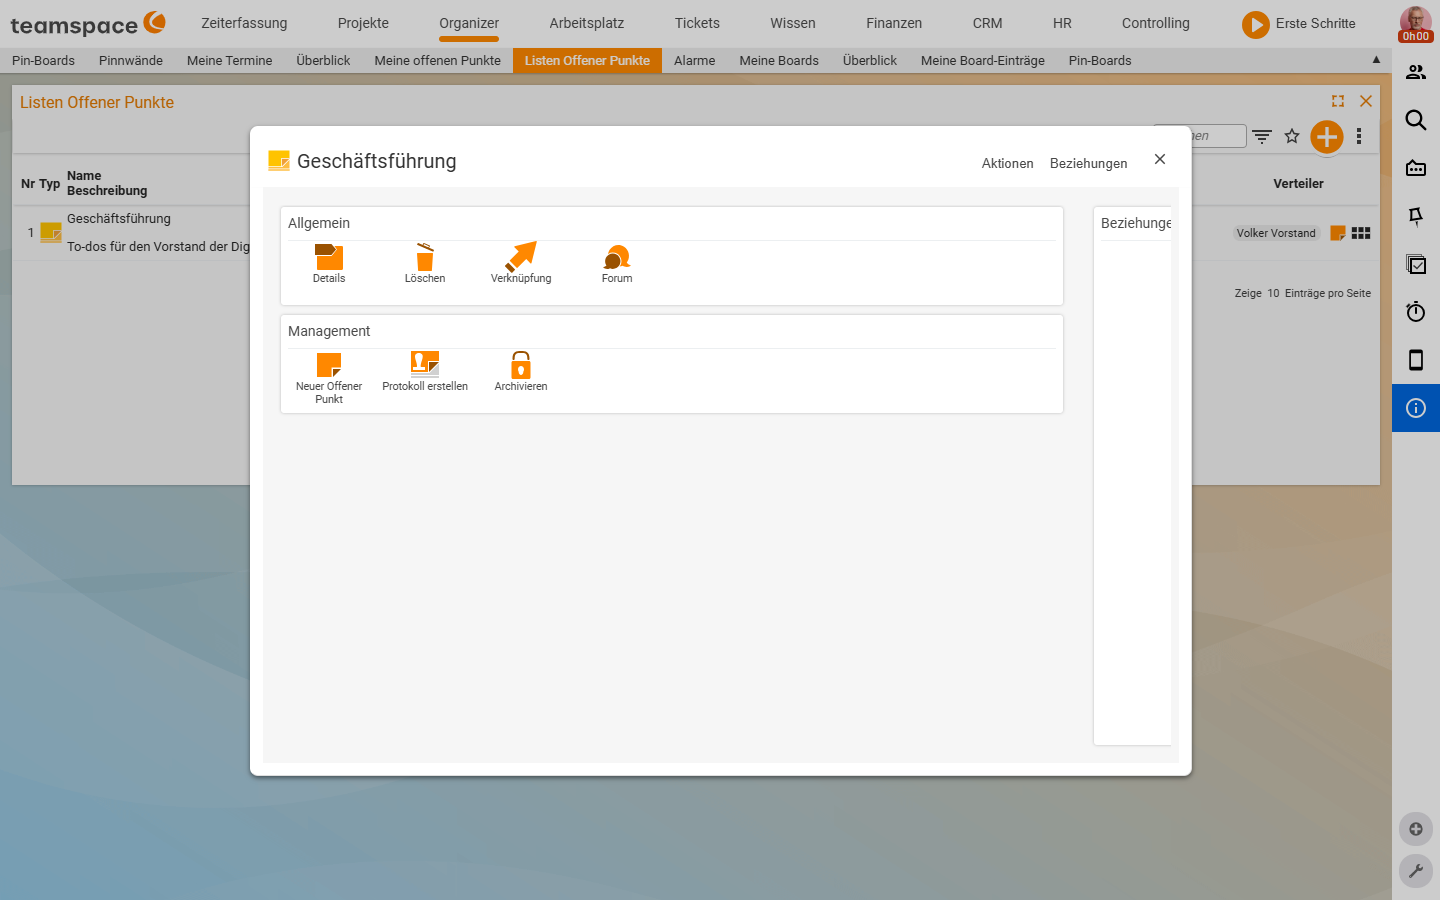Click the round plus button at bottom right
Image resolution: width=1440 pixels, height=900 pixels.
click(x=1416, y=829)
